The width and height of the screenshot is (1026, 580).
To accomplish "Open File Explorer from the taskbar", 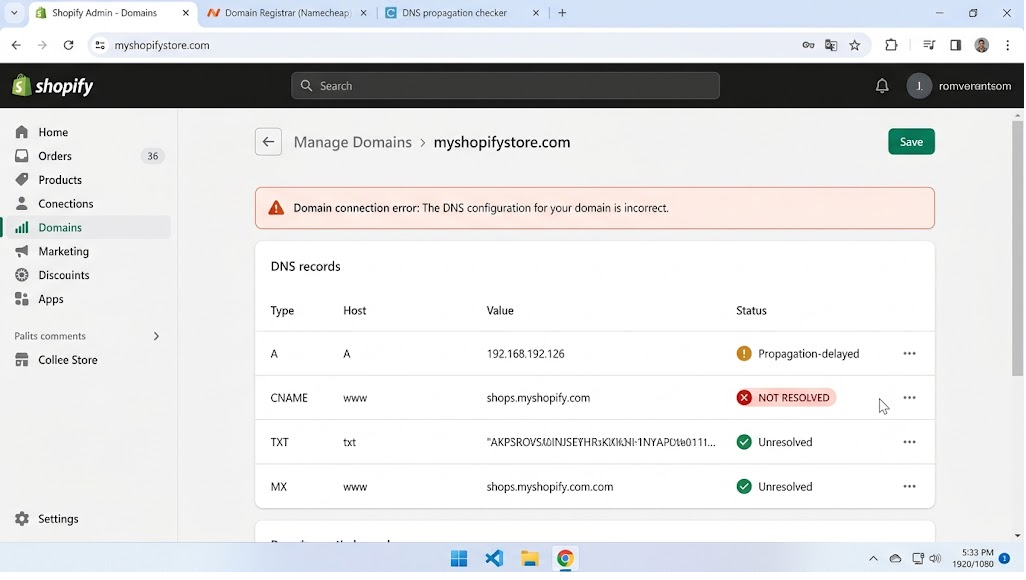I will point(529,558).
